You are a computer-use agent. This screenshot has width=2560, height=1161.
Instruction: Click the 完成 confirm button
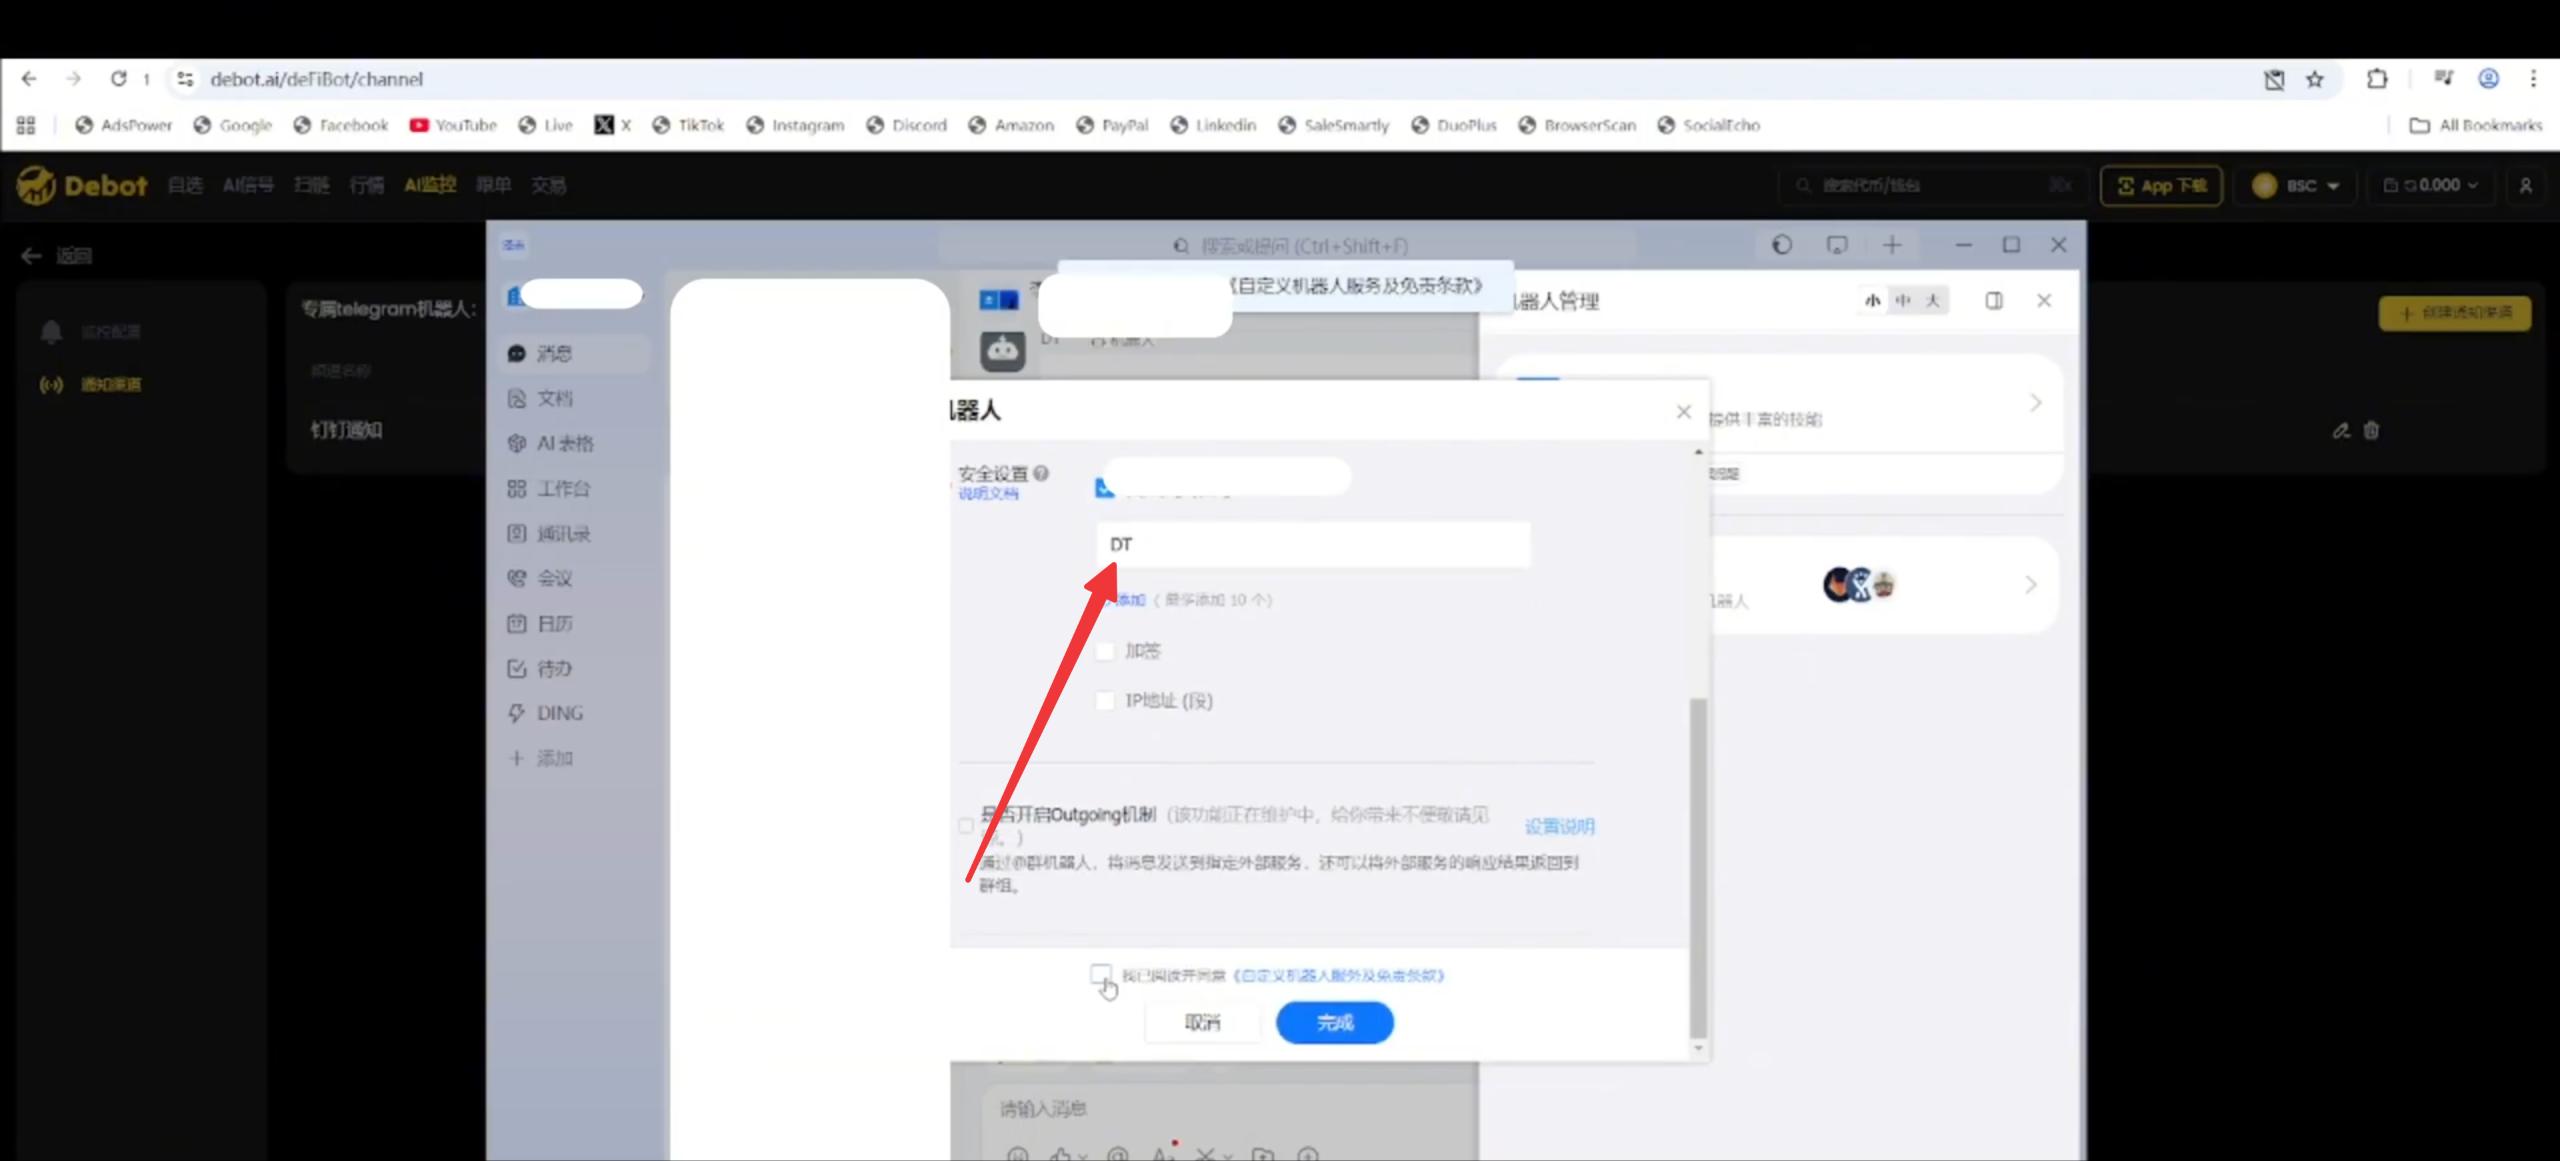[1335, 1022]
